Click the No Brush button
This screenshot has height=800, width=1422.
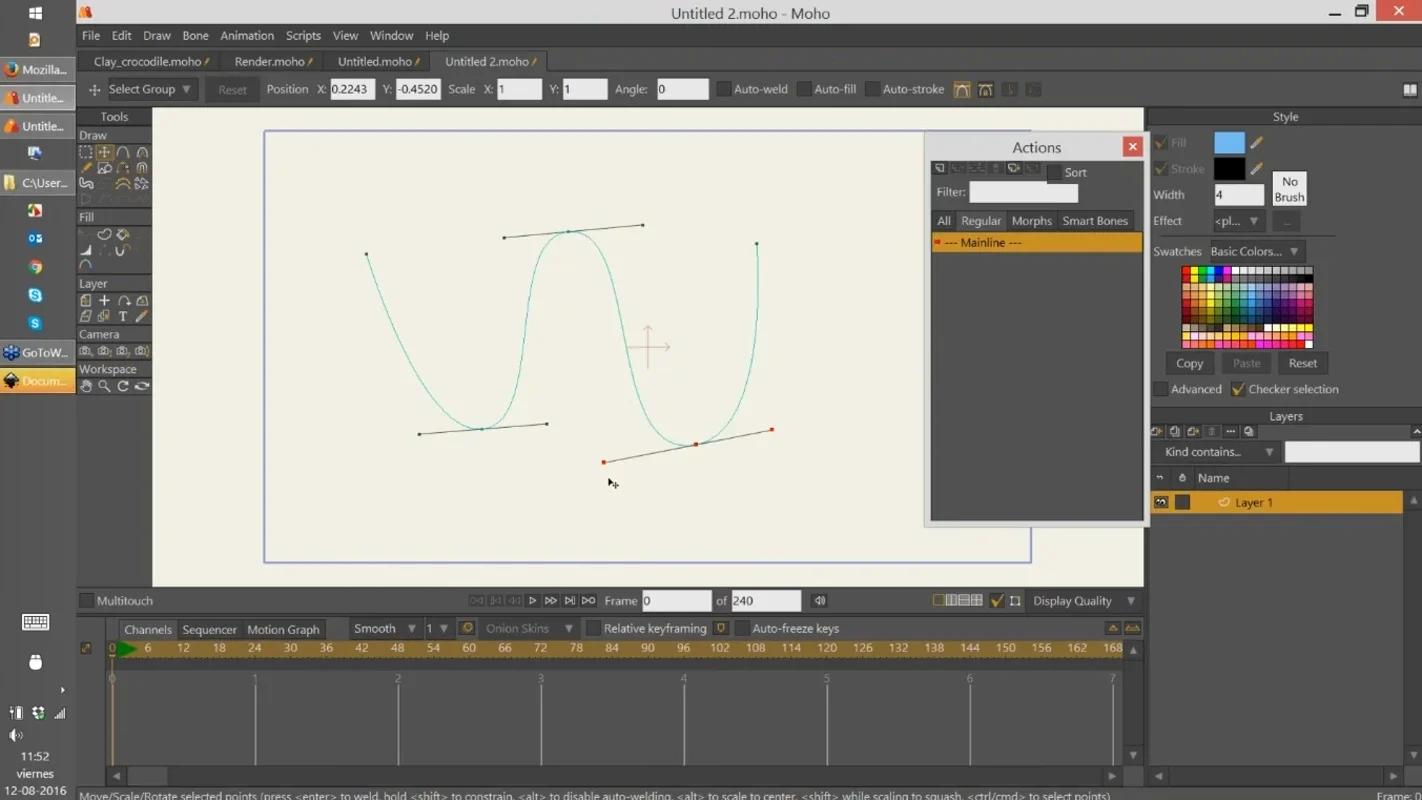coord(1289,189)
